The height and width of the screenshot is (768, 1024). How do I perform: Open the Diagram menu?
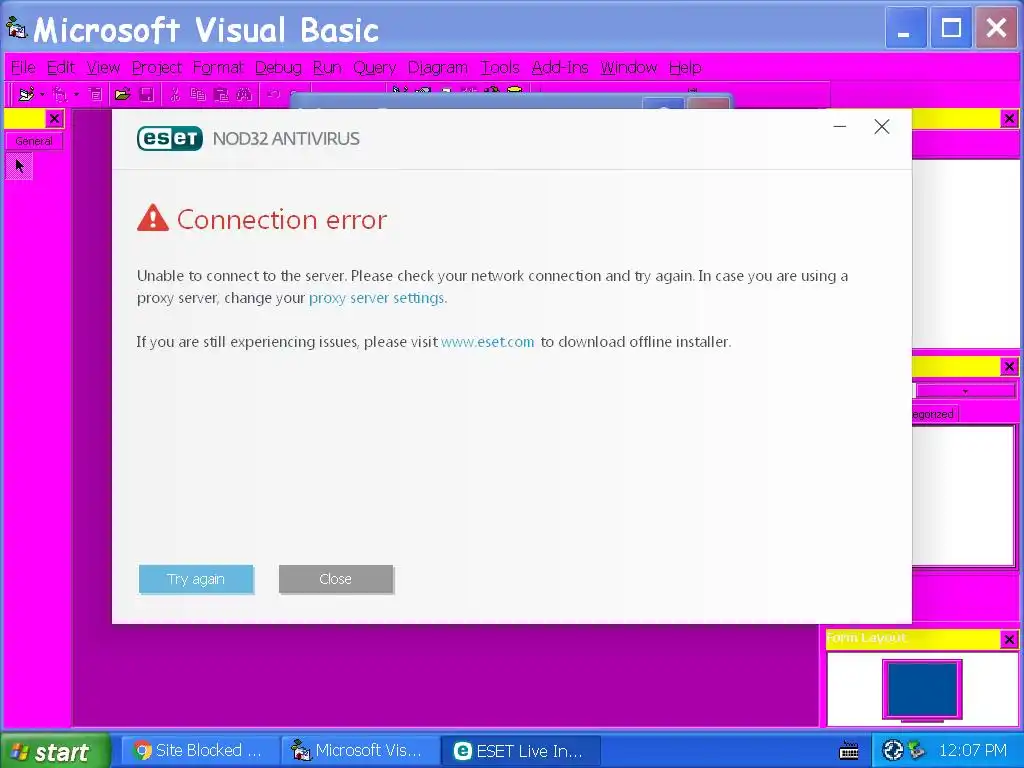tap(438, 67)
